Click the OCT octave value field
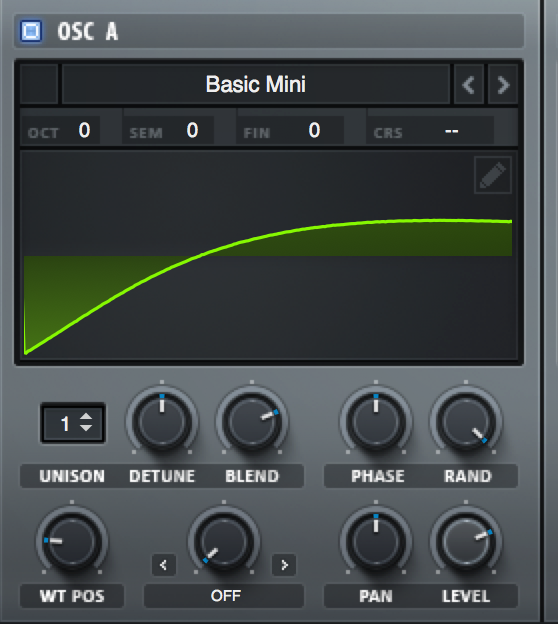558x624 pixels. coord(60,131)
